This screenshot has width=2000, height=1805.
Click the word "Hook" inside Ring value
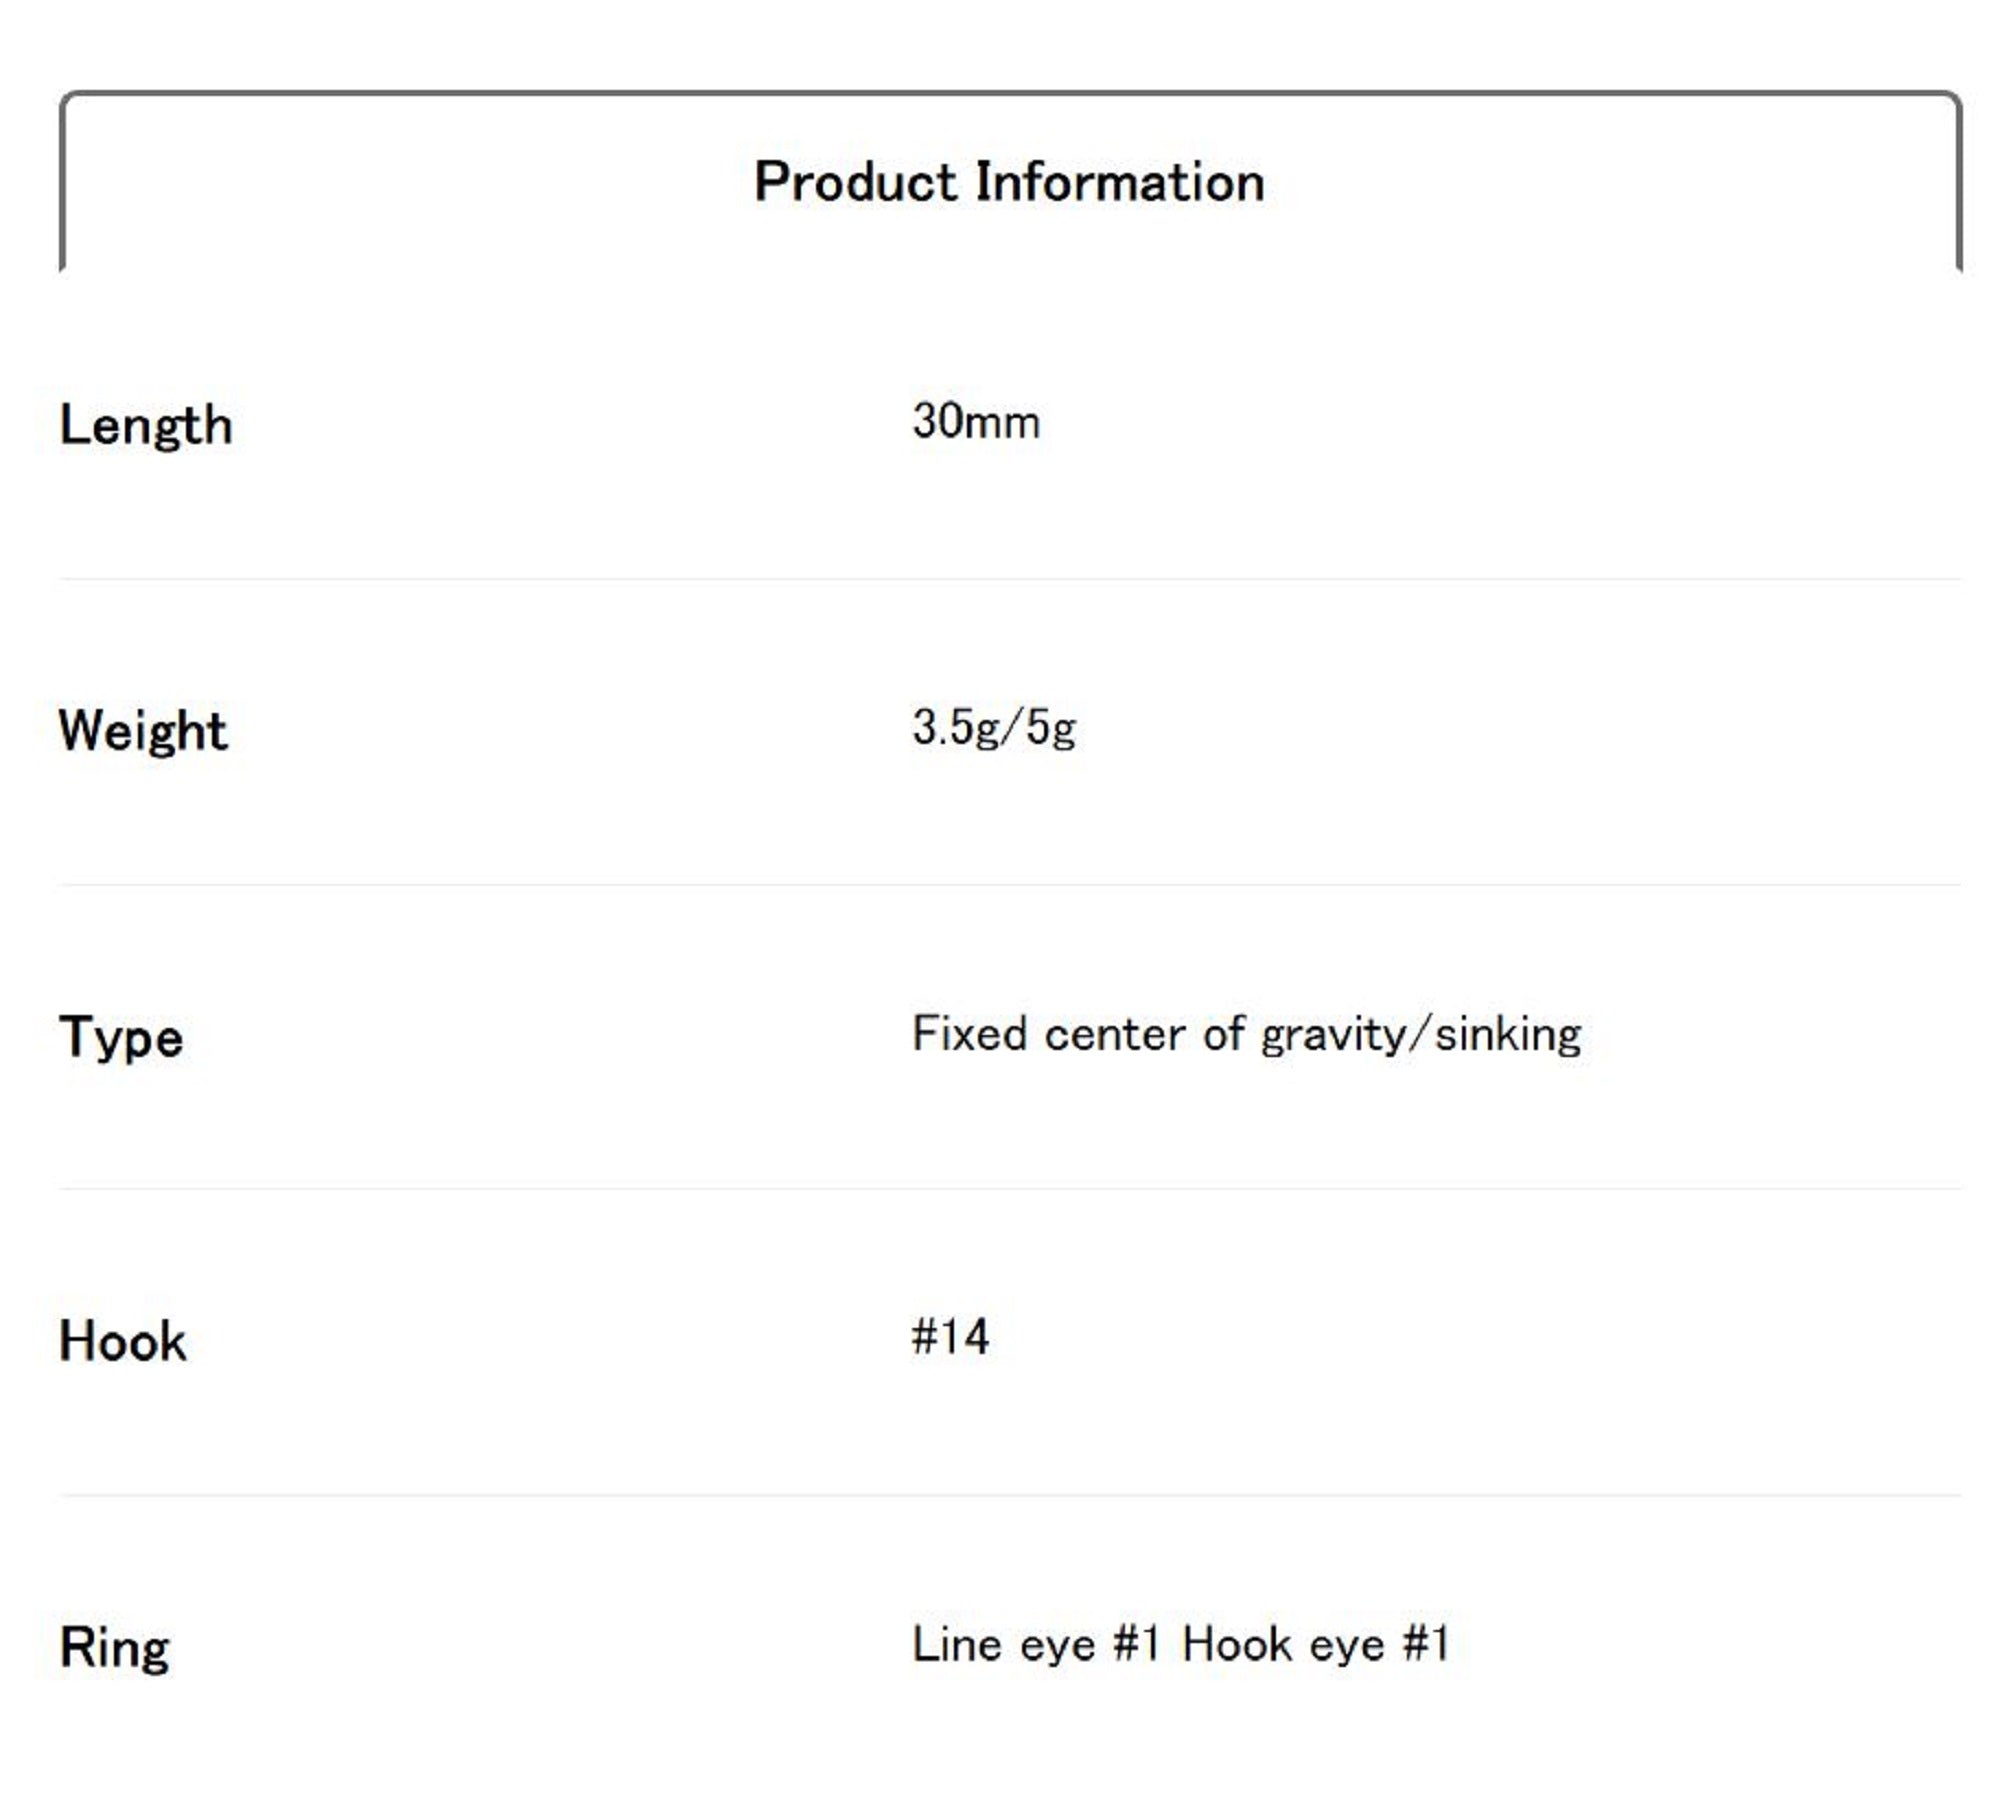click(x=1236, y=1645)
